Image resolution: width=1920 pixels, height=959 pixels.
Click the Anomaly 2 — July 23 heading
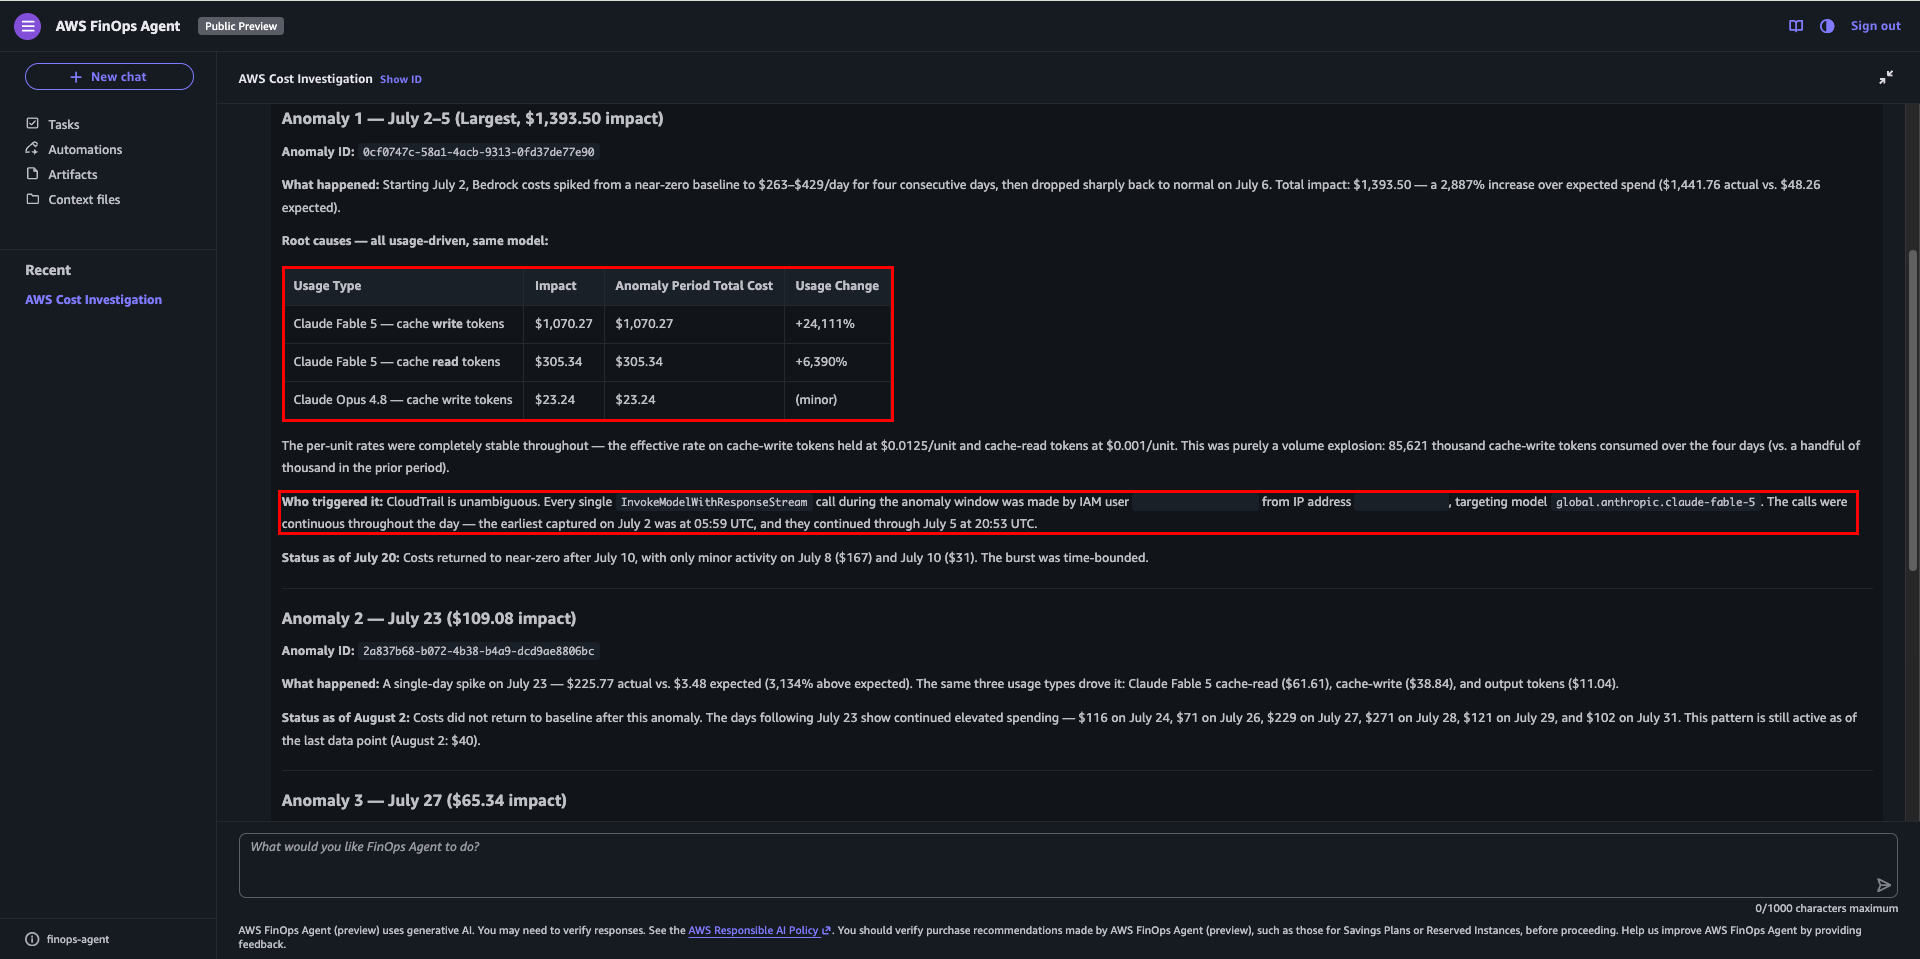coord(429,618)
